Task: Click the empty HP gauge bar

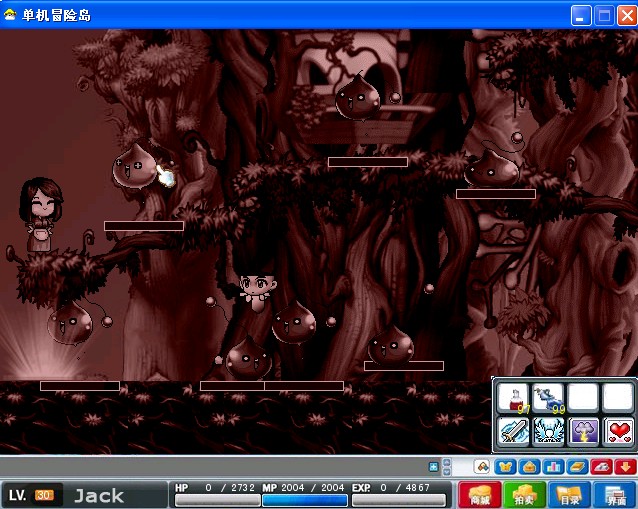Action: coord(218,500)
